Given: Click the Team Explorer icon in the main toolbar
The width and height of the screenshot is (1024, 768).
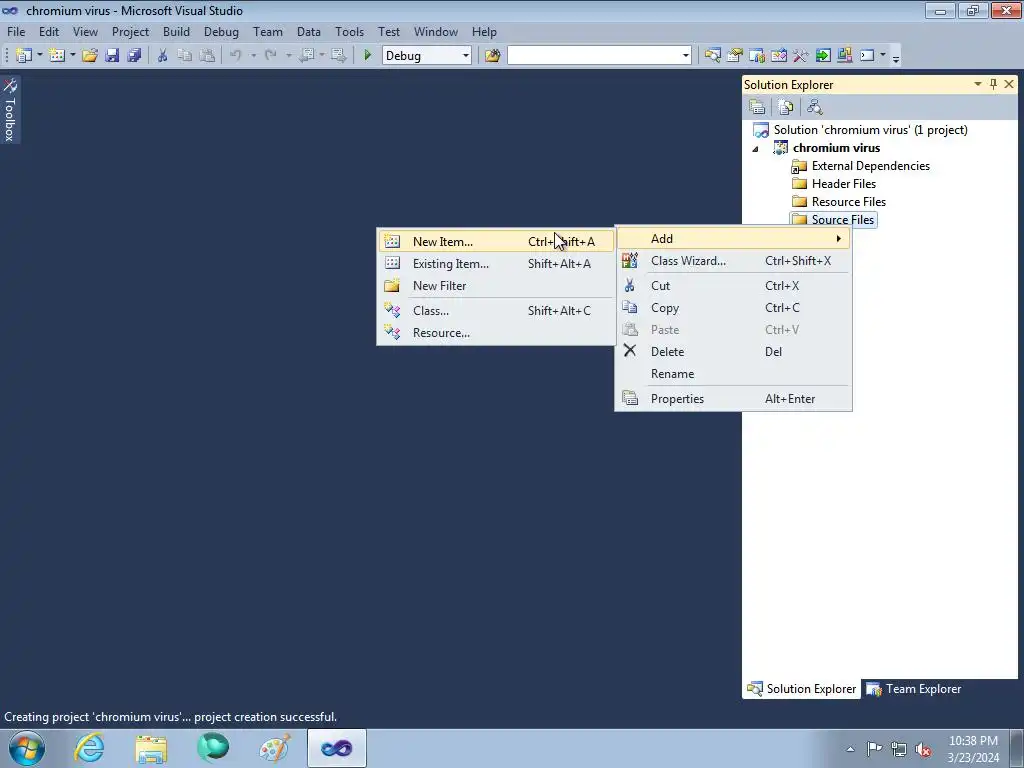Looking at the screenshot, I should pos(757,56).
